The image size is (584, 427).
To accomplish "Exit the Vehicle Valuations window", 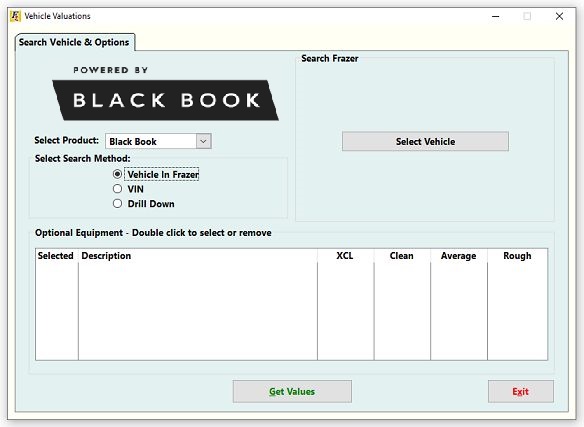I will (521, 391).
